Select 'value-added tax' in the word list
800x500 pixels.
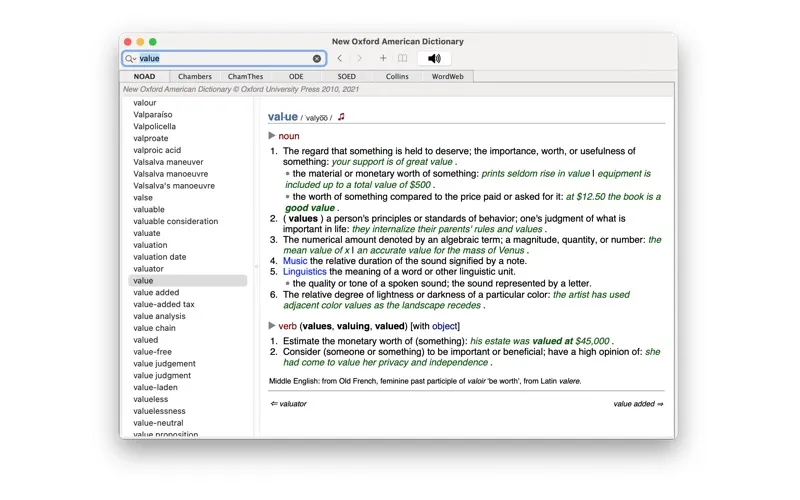click(x=164, y=304)
